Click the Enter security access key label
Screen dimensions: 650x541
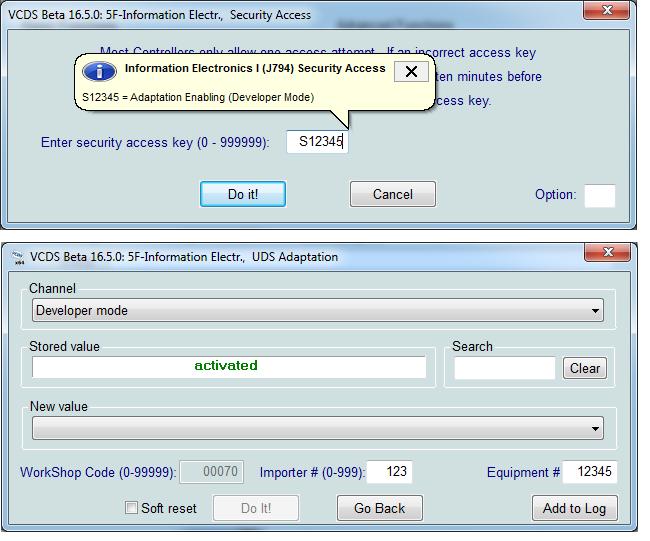coord(155,143)
